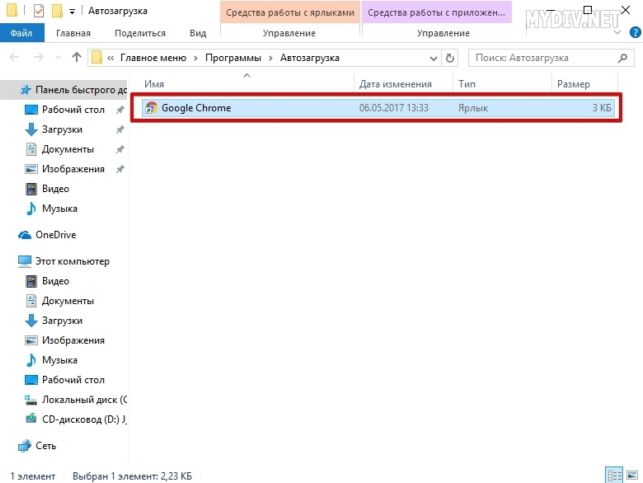643x483 pixels.
Task: Refresh the Автозагрузка folder
Action: pyautogui.click(x=450, y=58)
